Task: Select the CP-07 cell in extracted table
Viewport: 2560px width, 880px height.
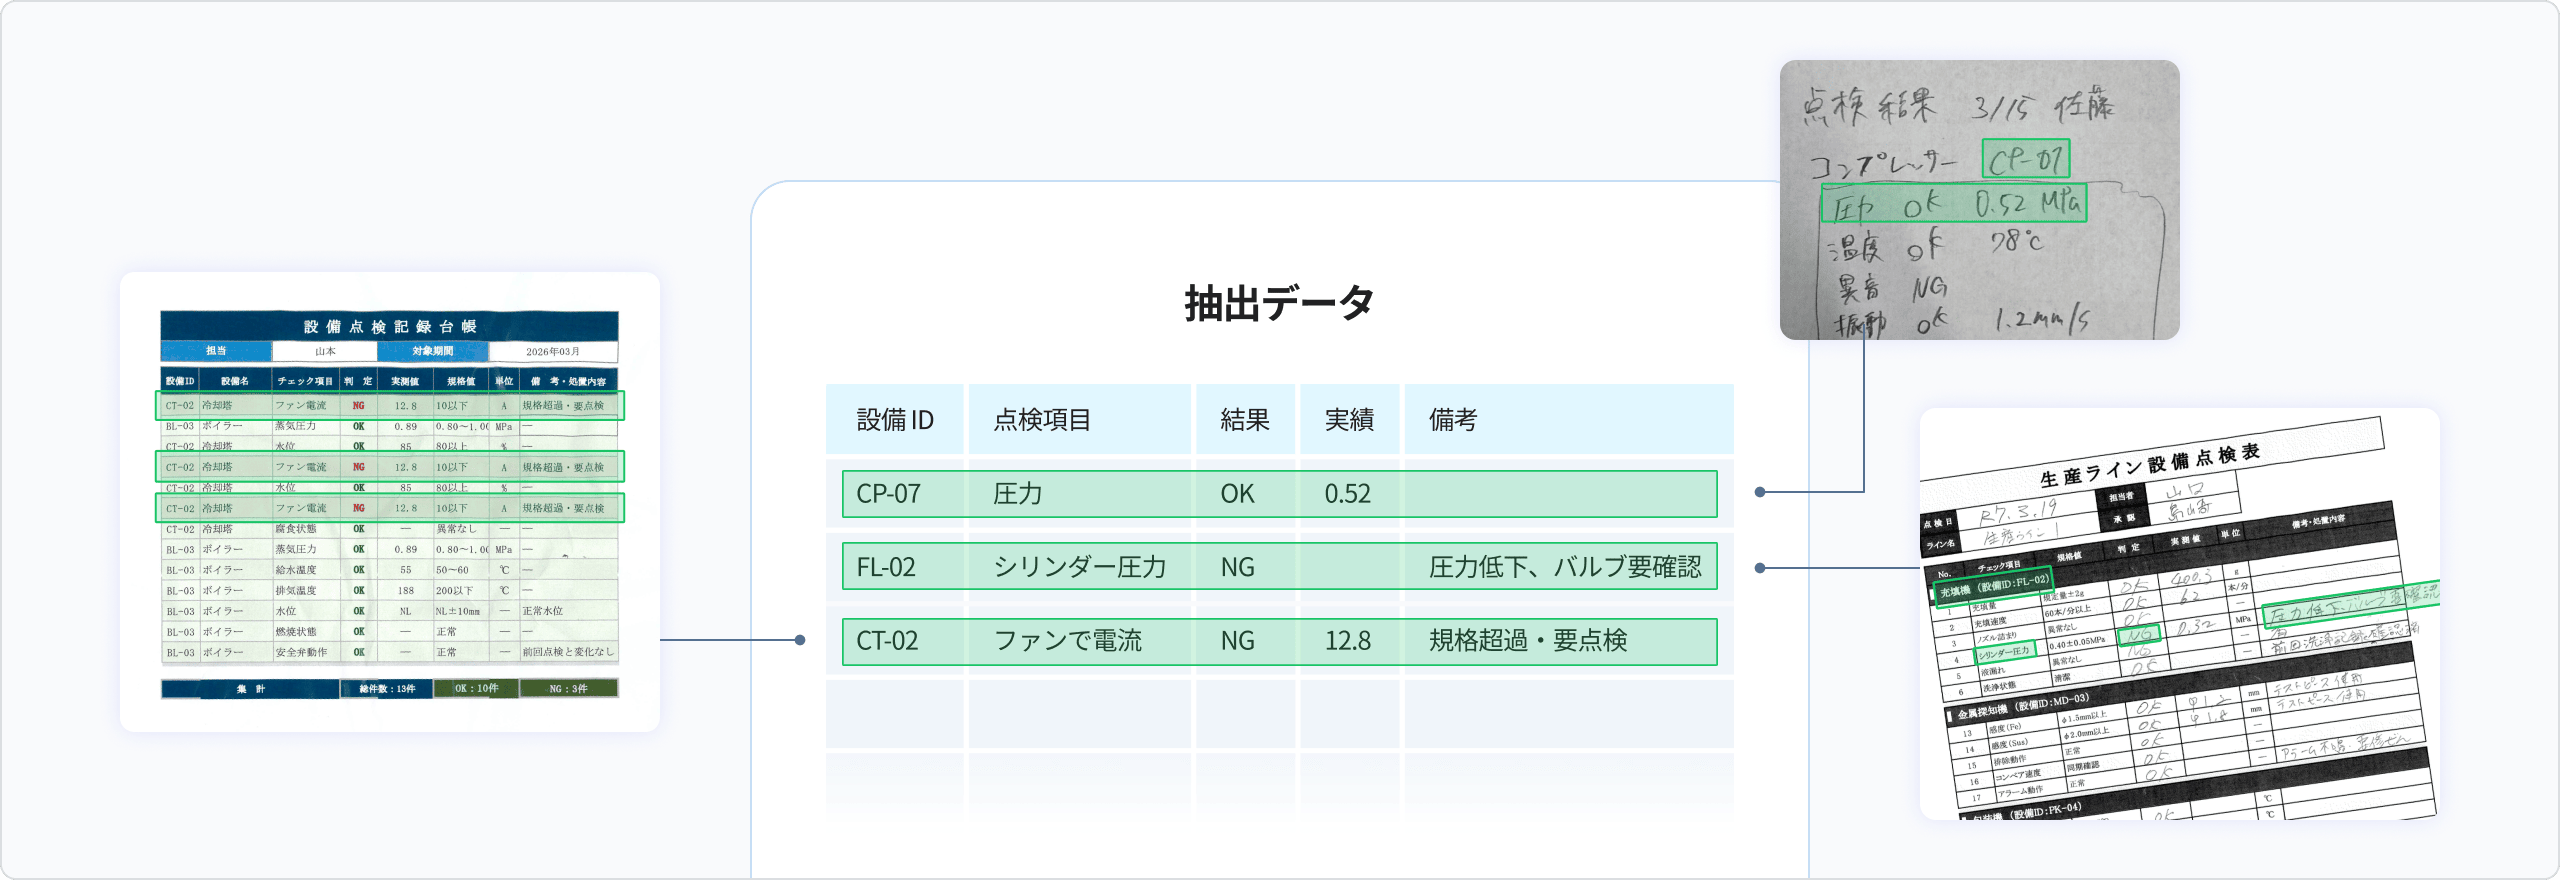Action: pyautogui.click(x=888, y=494)
